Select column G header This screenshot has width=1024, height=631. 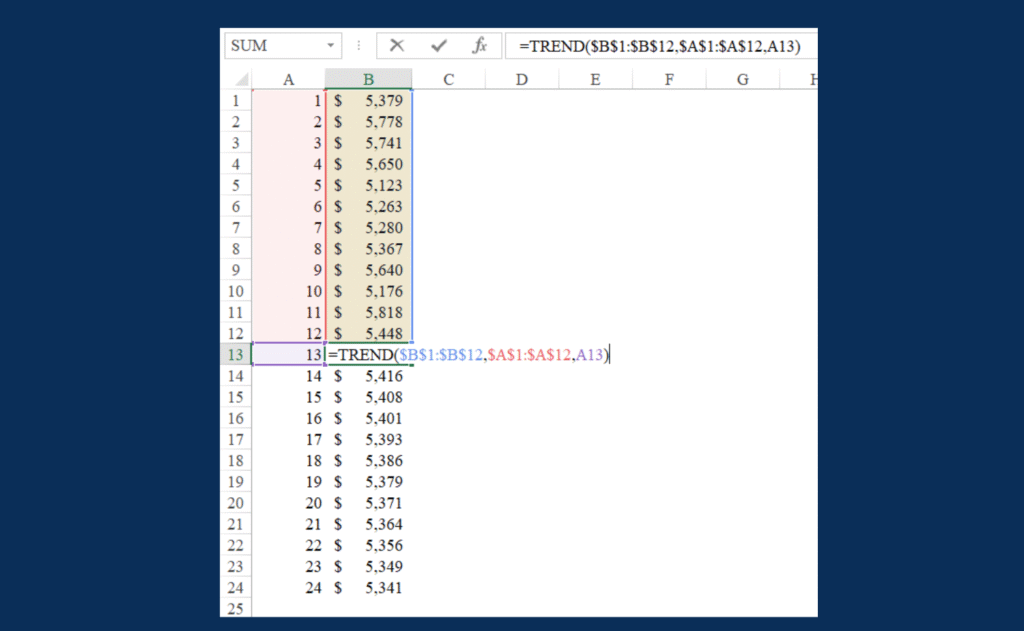[x=742, y=78]
